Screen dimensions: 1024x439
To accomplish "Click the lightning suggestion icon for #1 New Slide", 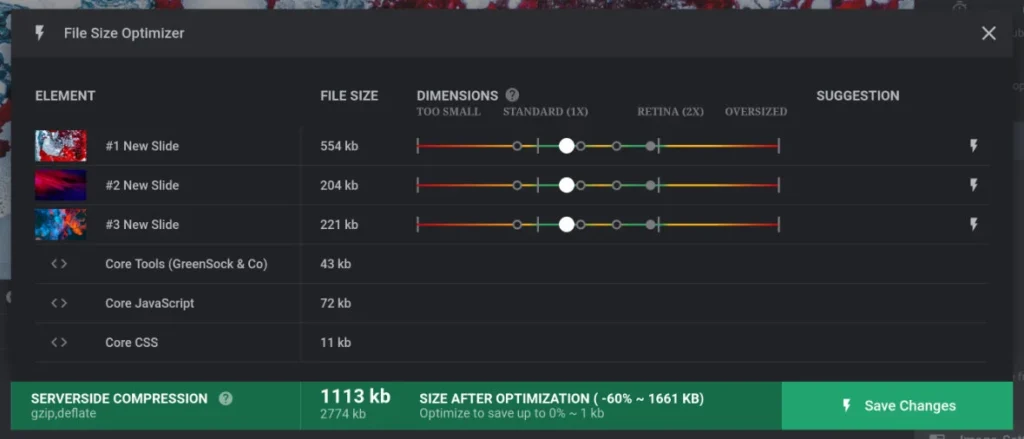I will click(x=974, y=146).
